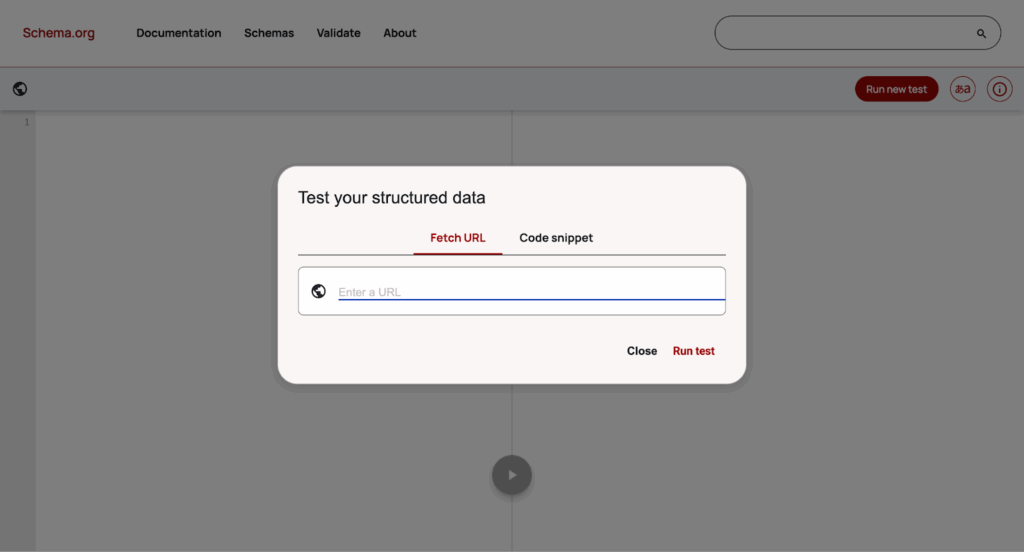This screenshot has width=1024, height=552.
Task: Switch to the Code snippet tab
Action: point(556,238)
